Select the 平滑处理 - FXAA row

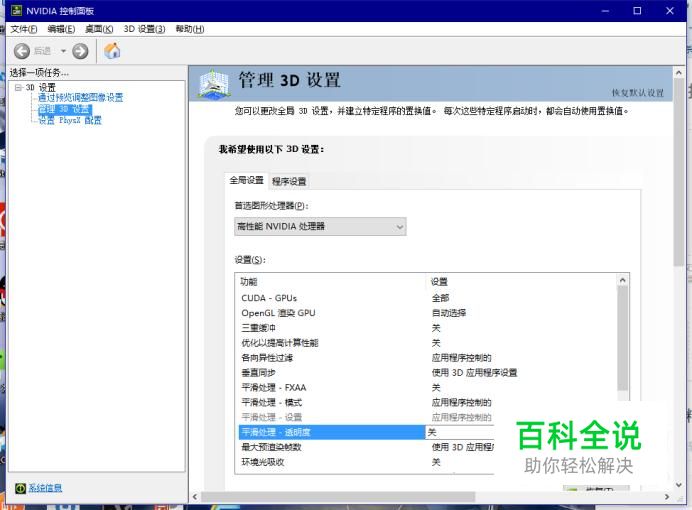(x=429, y=388)
